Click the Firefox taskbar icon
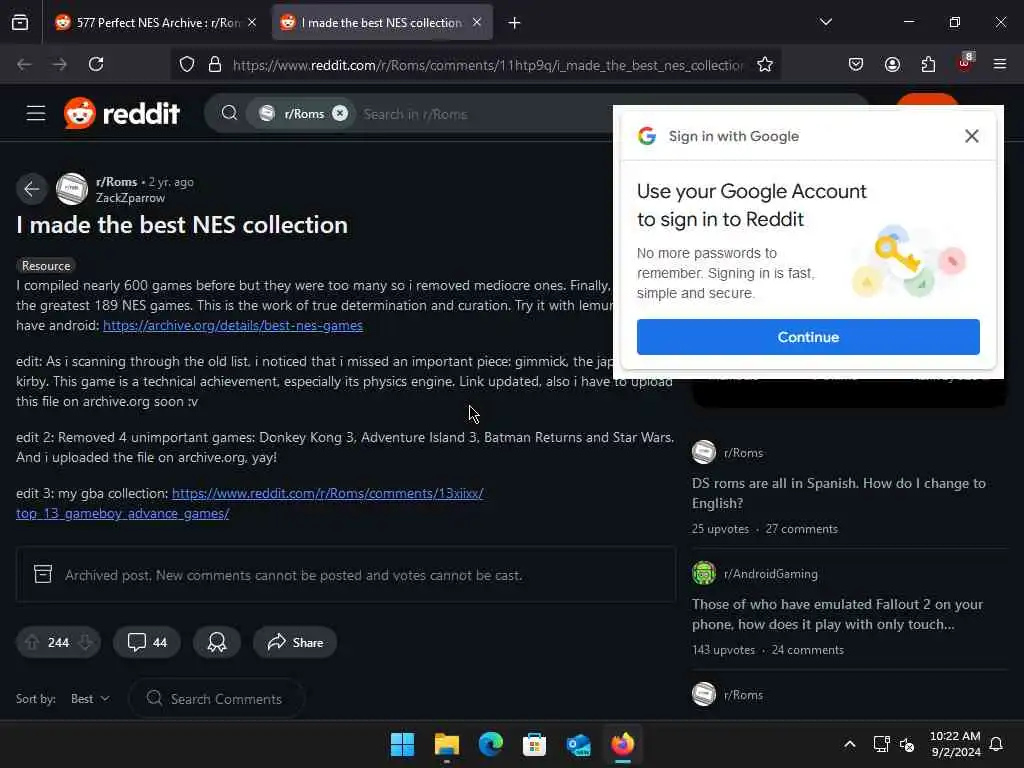Image resolution: width=1024 pixels, height=768 pixels. click(622, 744)
